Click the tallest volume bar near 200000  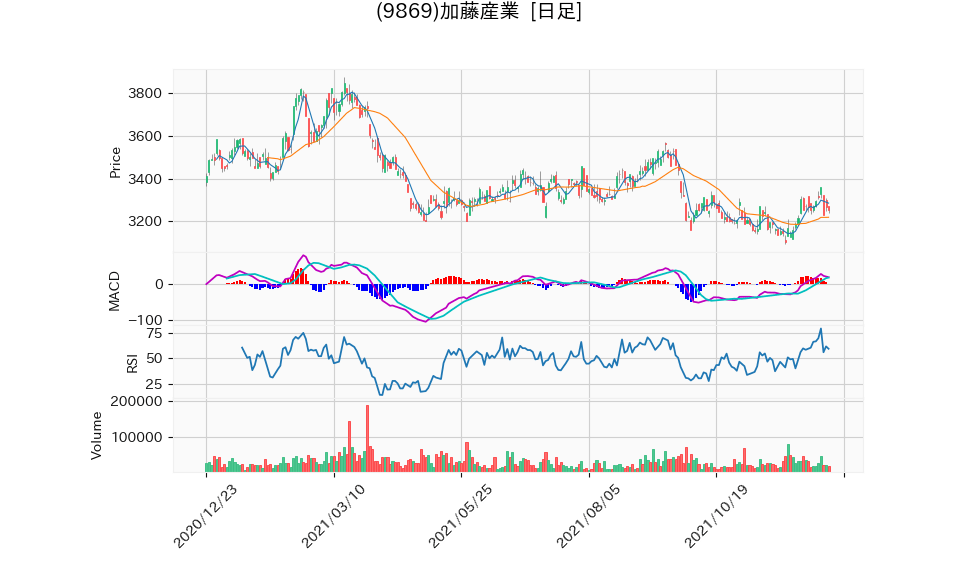[x=367, y=438]
